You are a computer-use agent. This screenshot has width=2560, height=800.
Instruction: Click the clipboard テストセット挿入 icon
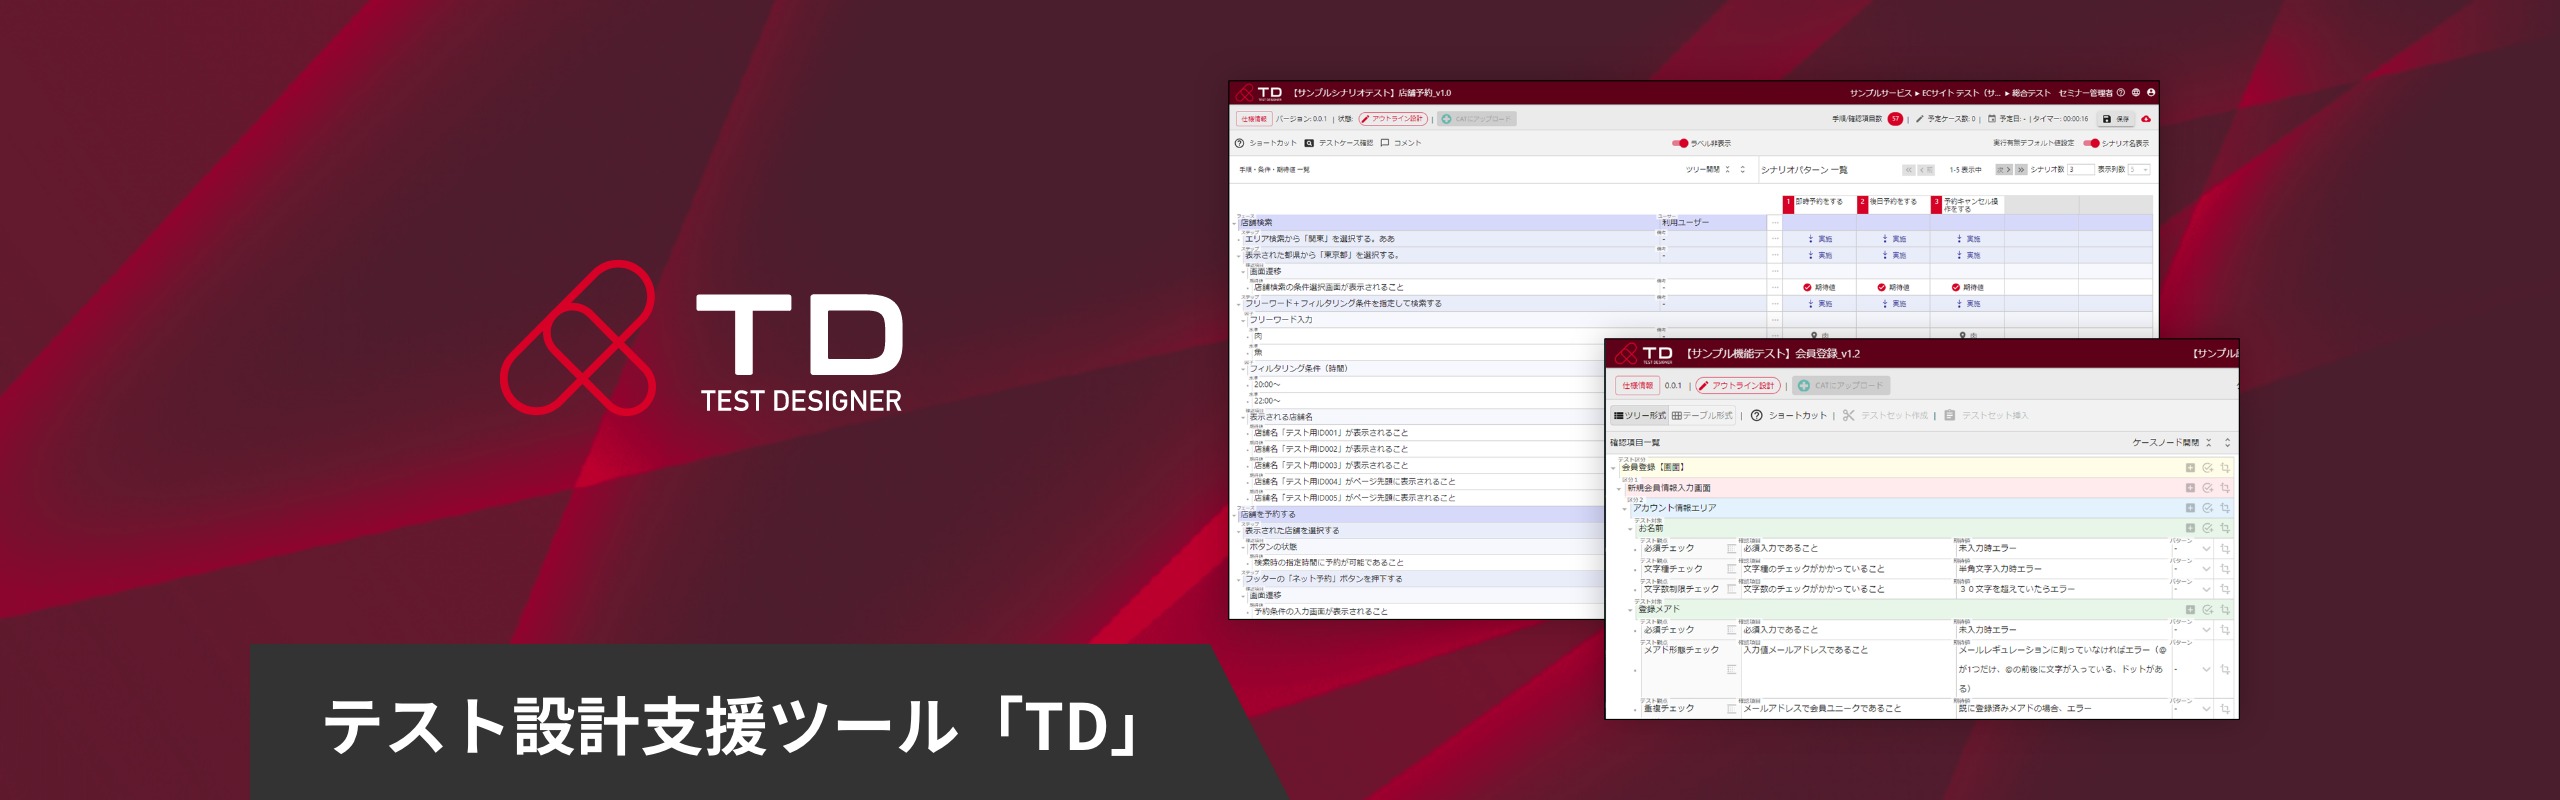click(1950, 416)
